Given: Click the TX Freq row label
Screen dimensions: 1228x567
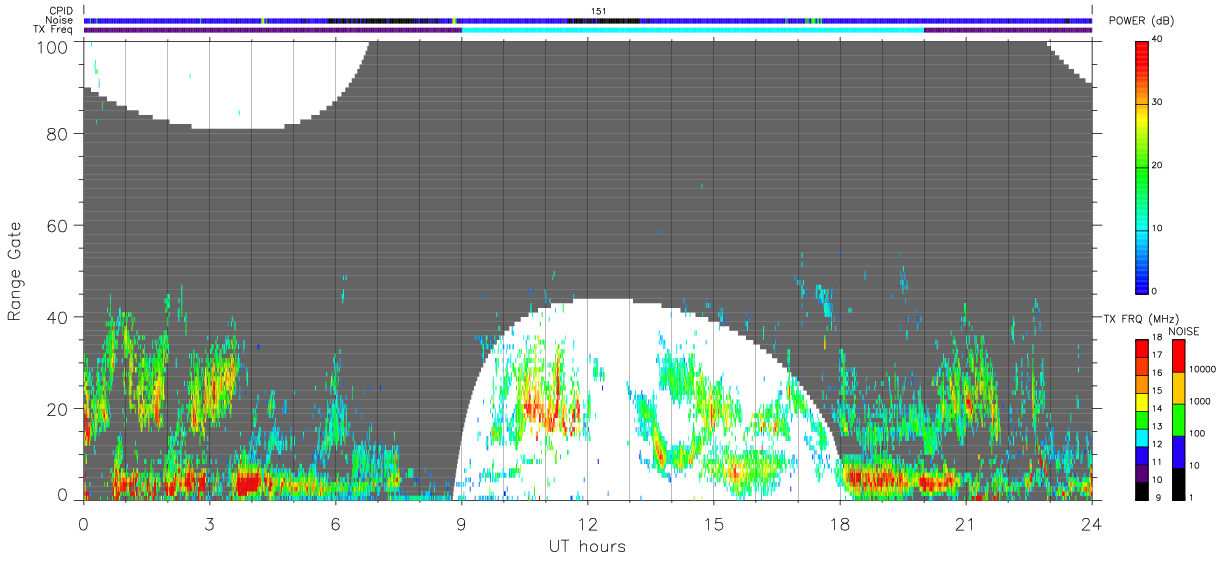Looking at the screenshot, I should tap(53, 29).
